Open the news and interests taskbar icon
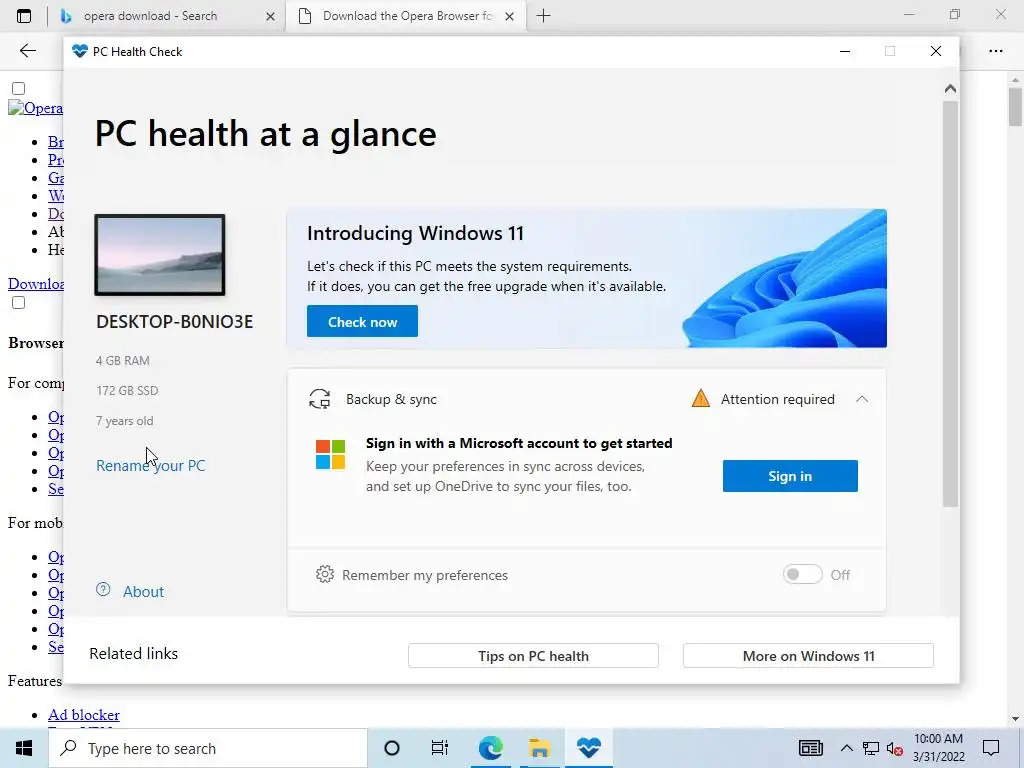The width and height of the screenshot is (1024, 768). point(810,748)
